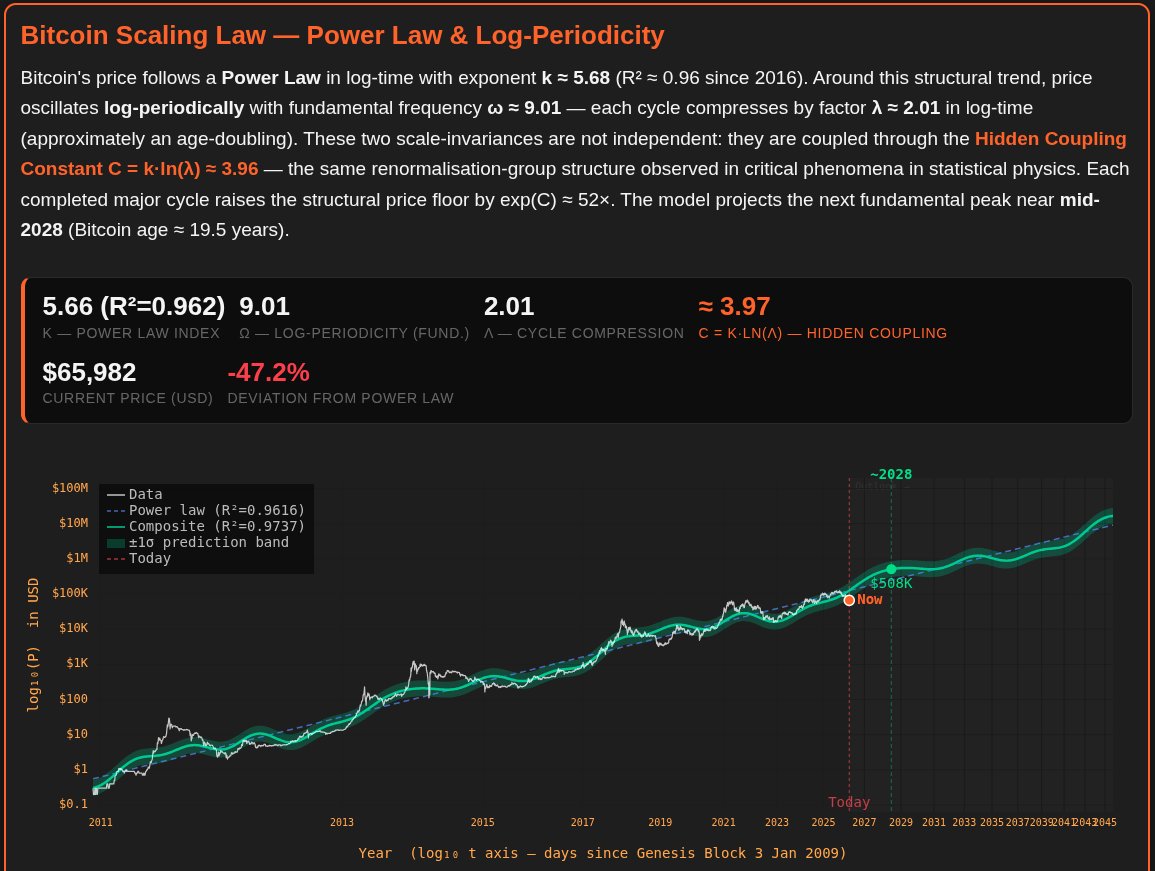
Task: Click the $508K projected peak price label
Action: coord(891,583)
